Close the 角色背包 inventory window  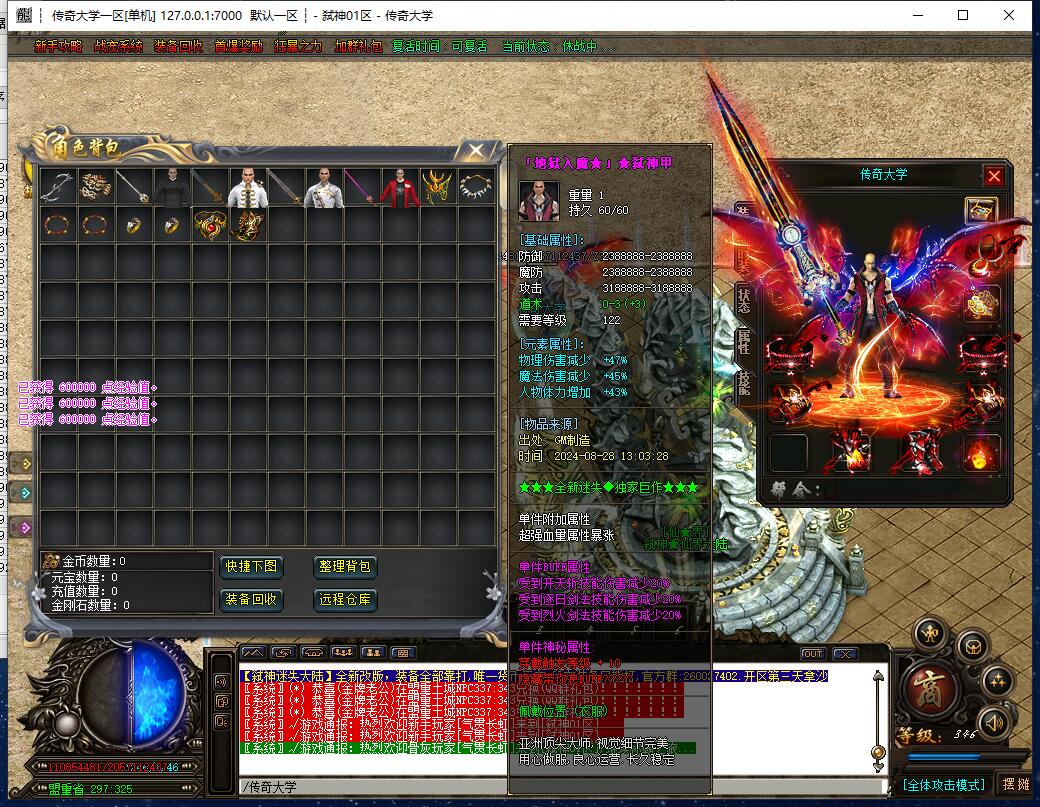pyautogui.click(x=476, y=151)
